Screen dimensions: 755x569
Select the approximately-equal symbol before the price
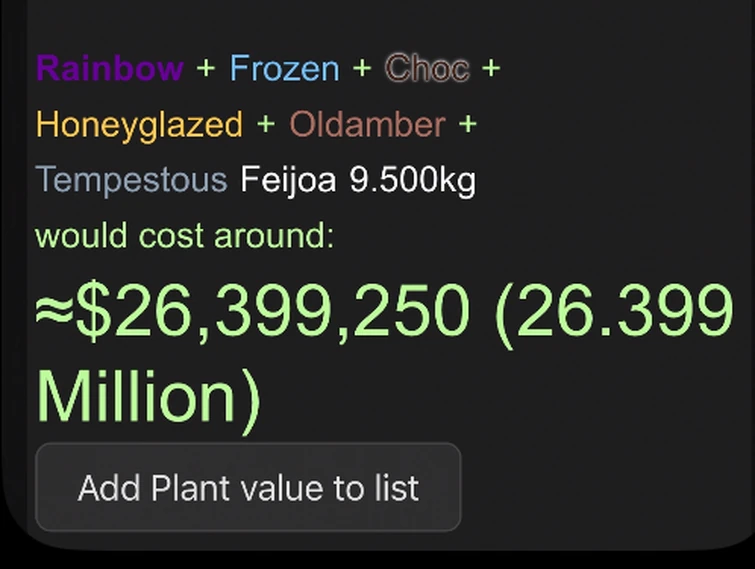click(54, 311)
